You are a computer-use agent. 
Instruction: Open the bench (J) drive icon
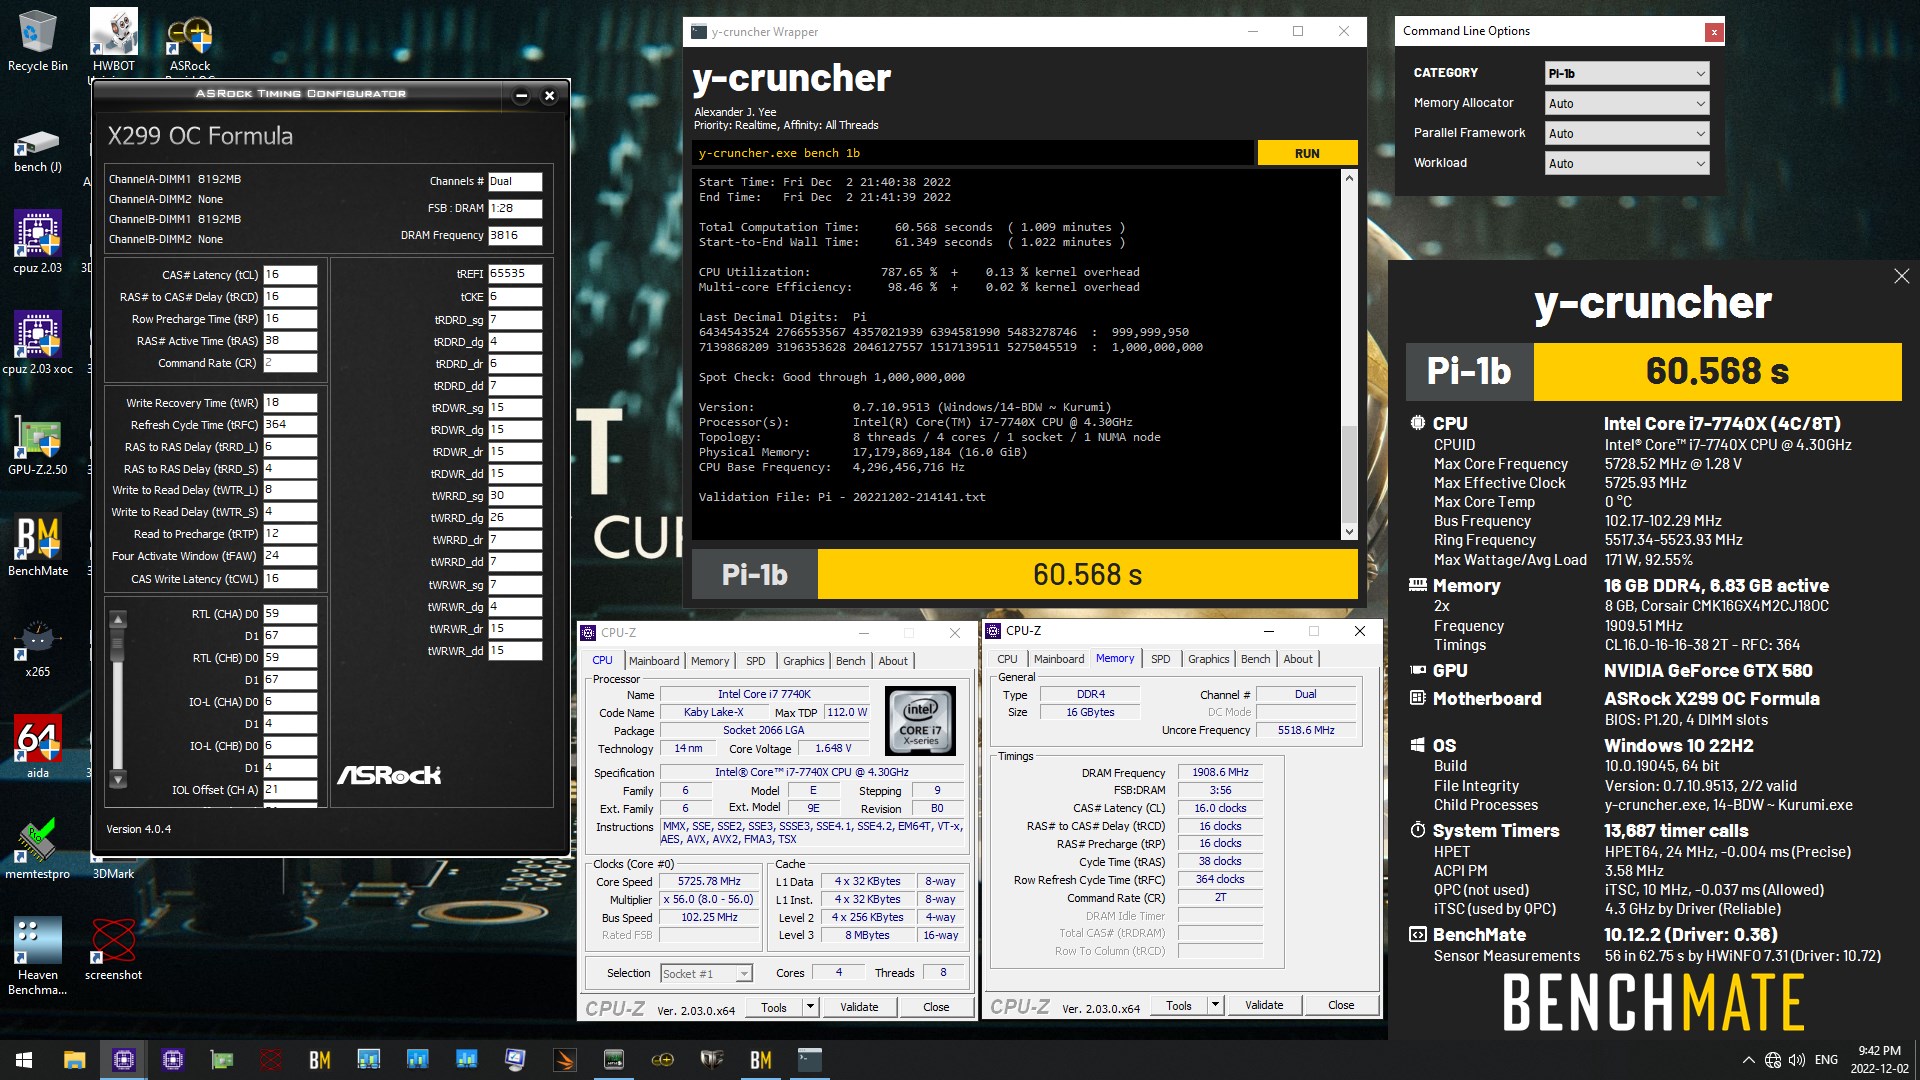38,152
